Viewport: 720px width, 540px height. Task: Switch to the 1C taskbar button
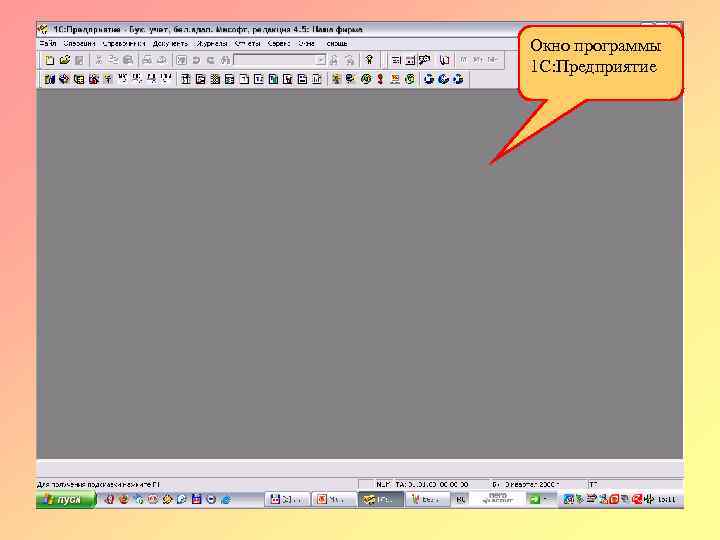[x=380, y=500]
